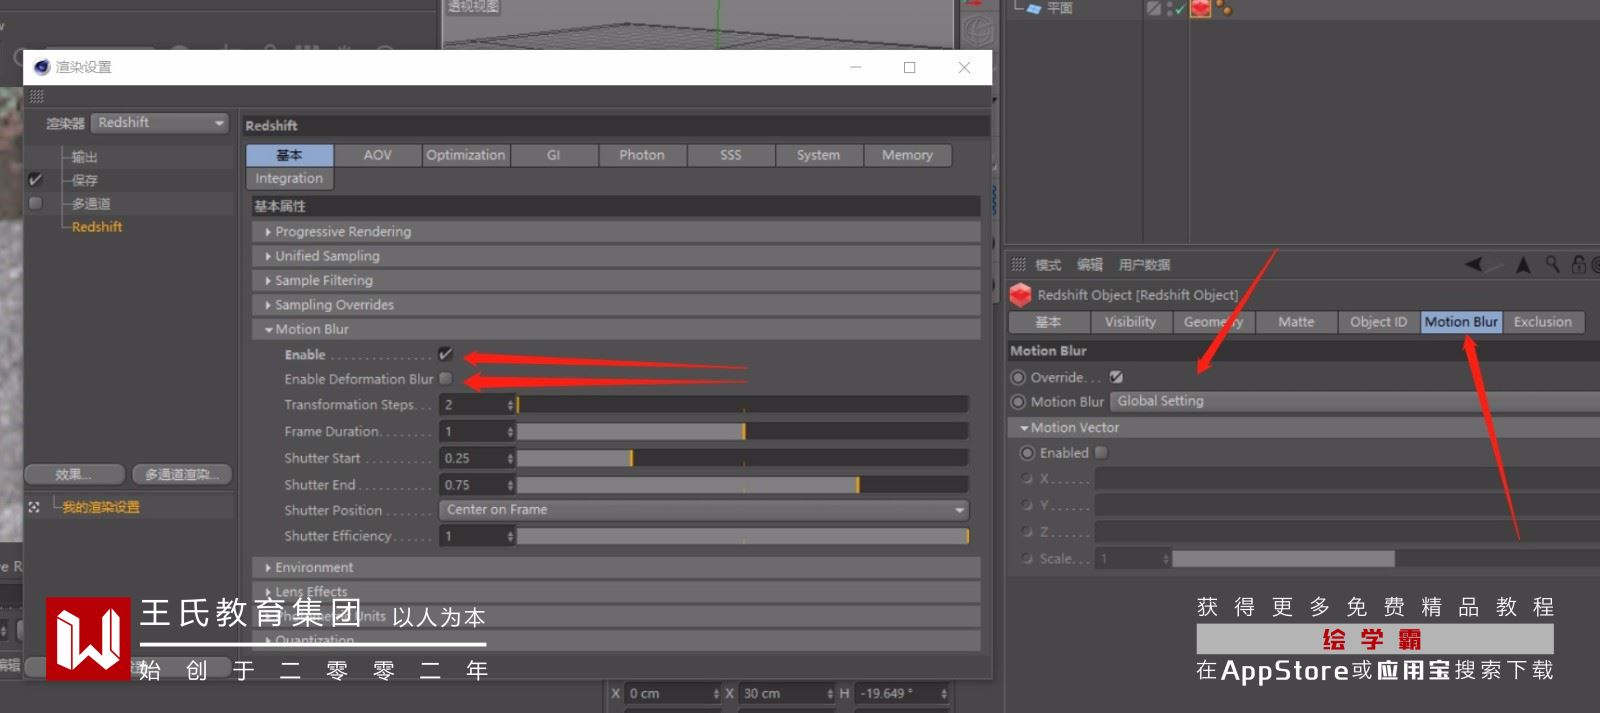Open the 用户数据 menu
The width and height of the screenshot is (1600, 713).
pyautogui.click(x=1144, y=265)
